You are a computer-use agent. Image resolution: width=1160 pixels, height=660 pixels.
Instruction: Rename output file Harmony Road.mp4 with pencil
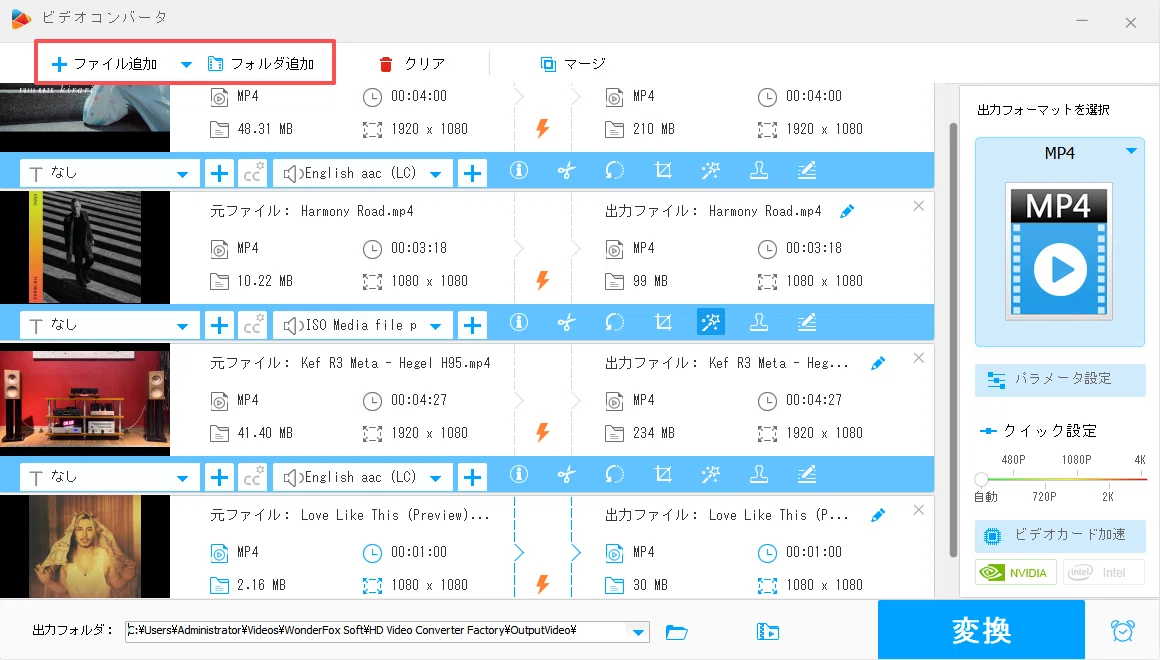[x=847, y=212]
